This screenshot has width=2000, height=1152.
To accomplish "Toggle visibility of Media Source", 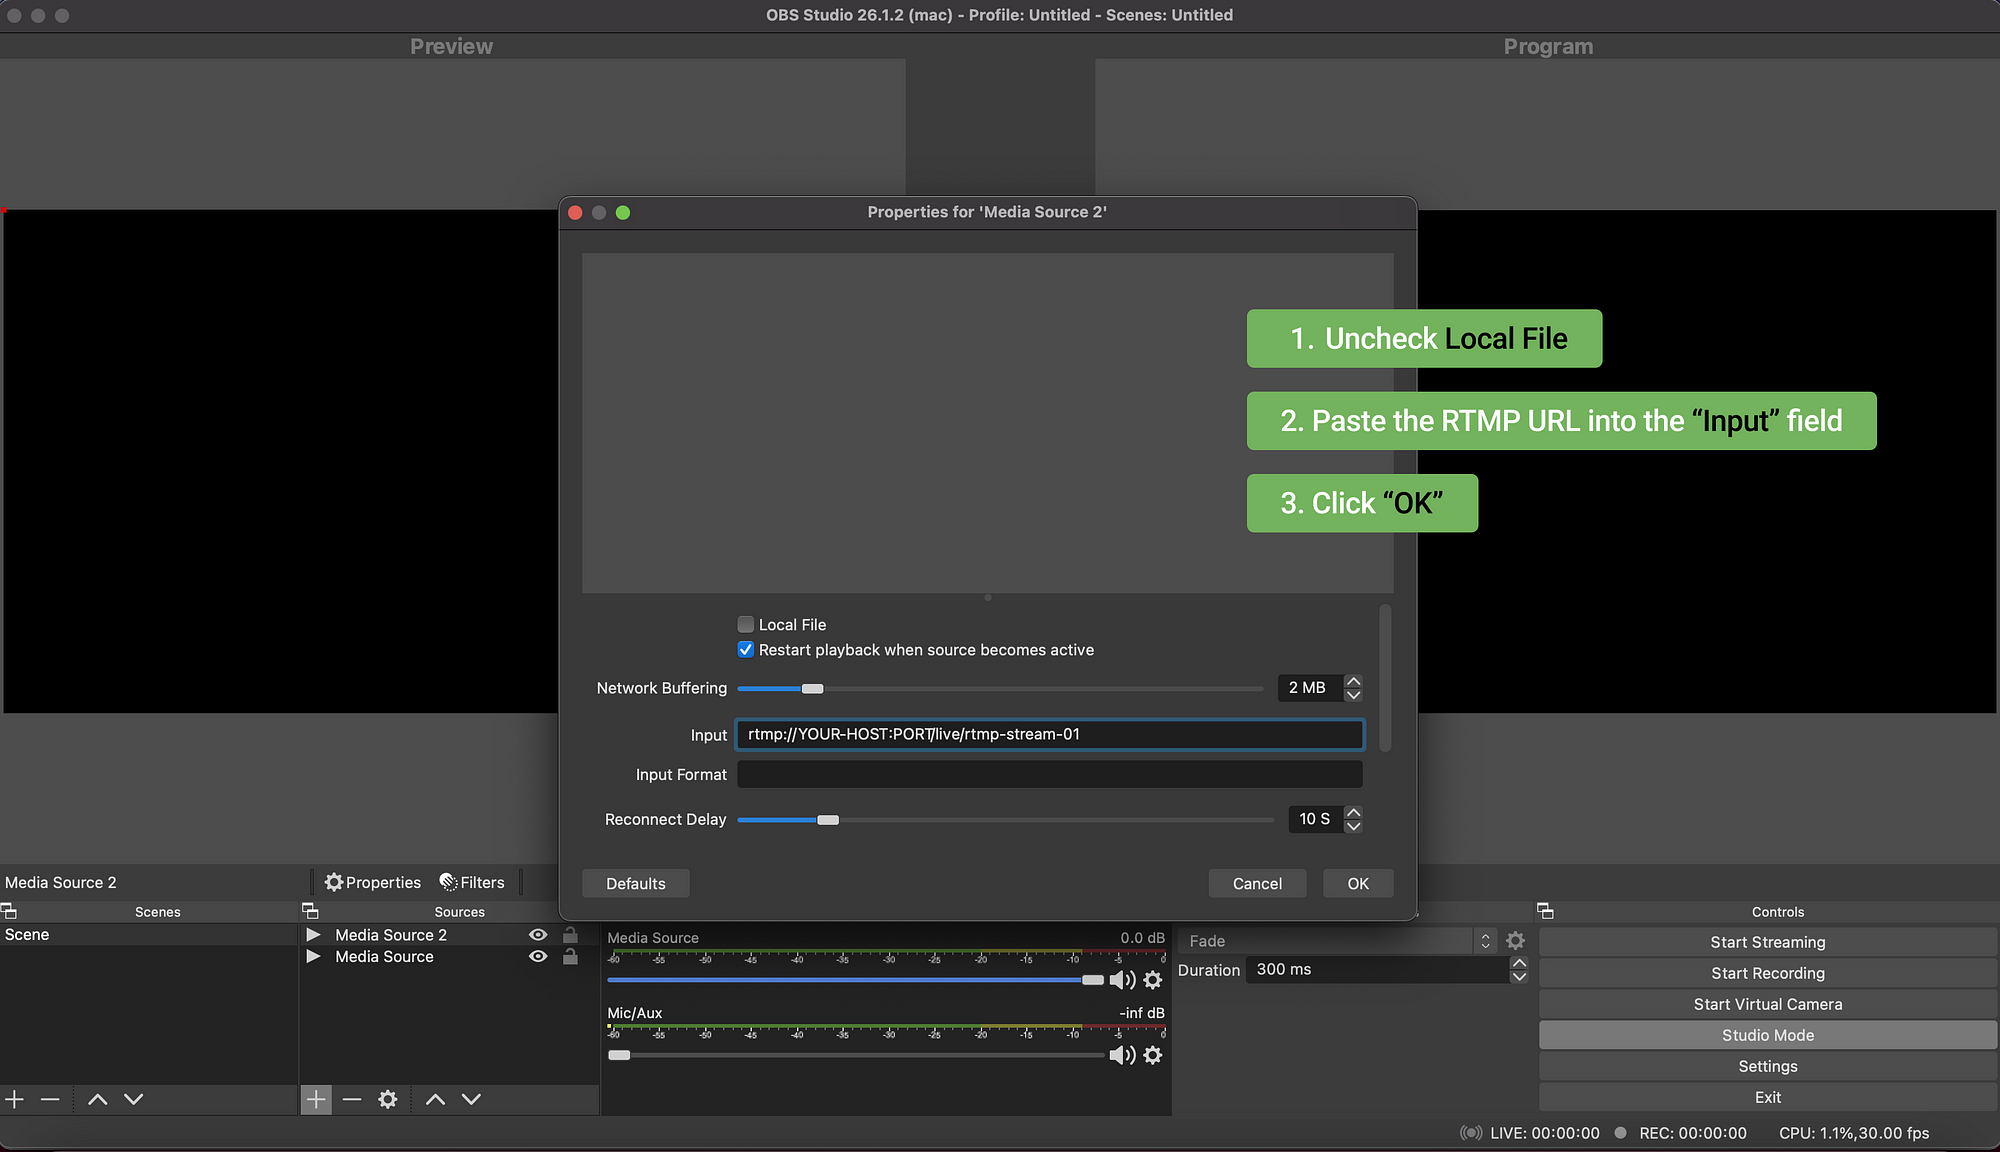I will click(540, 957).
